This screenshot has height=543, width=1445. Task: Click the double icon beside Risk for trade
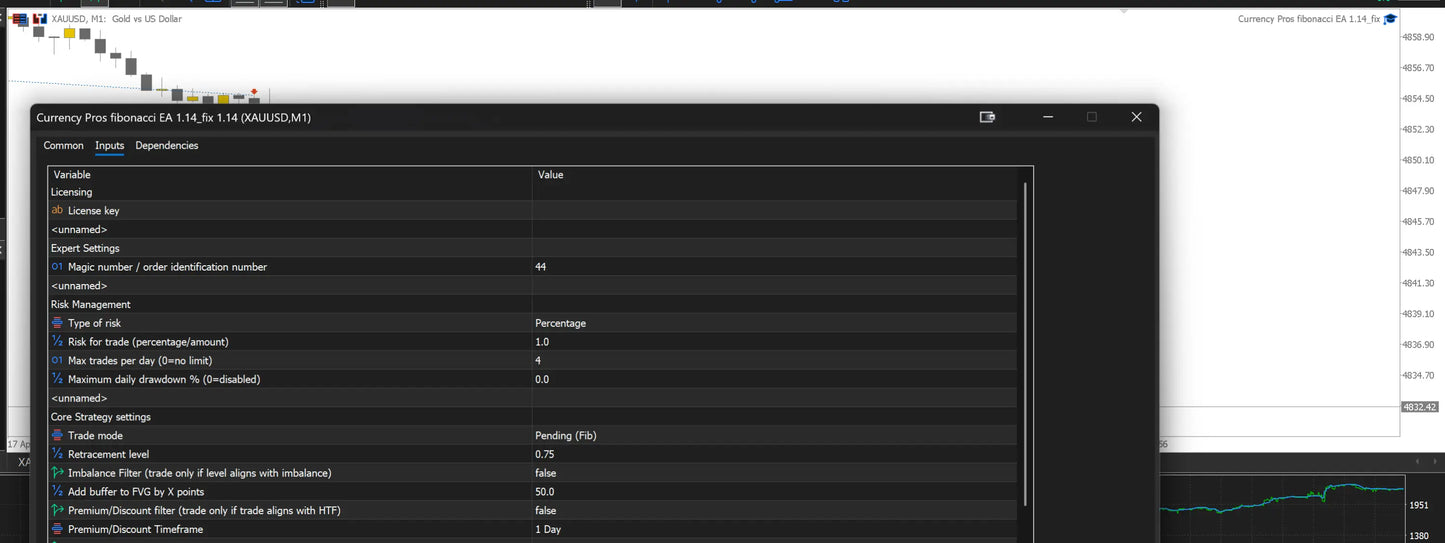(57, 342)
